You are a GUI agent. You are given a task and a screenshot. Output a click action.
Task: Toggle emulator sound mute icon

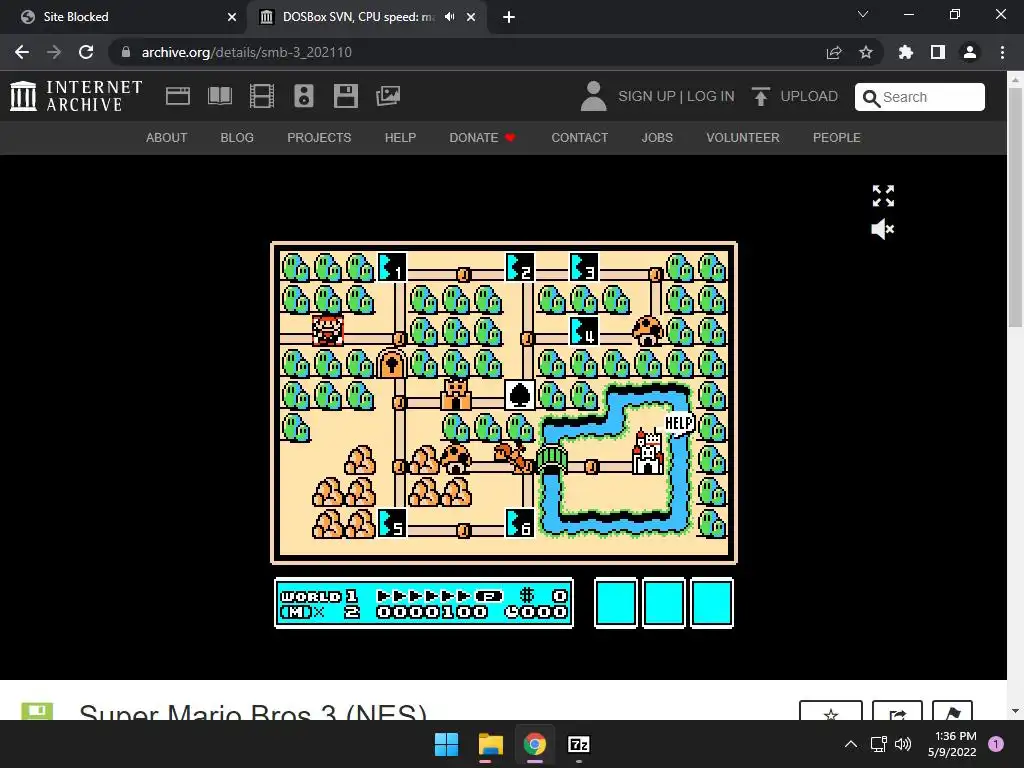(x=883, y=229)
